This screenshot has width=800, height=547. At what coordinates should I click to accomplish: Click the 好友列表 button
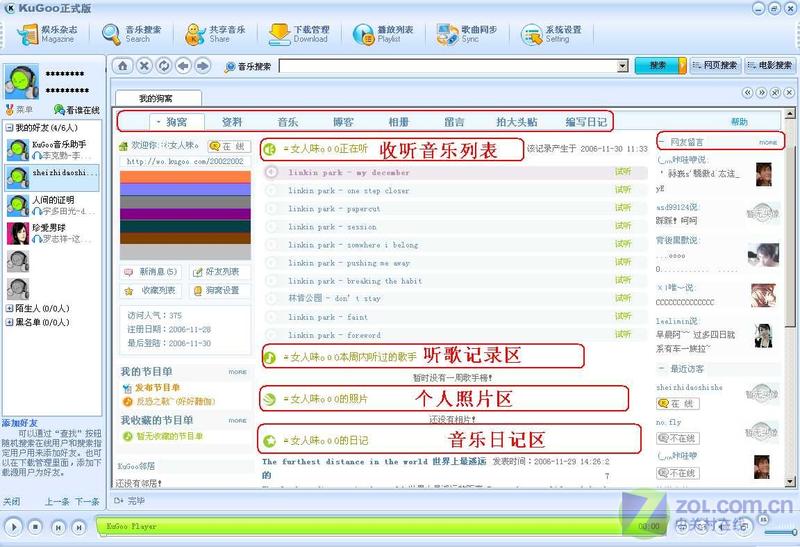pos(220,272)
